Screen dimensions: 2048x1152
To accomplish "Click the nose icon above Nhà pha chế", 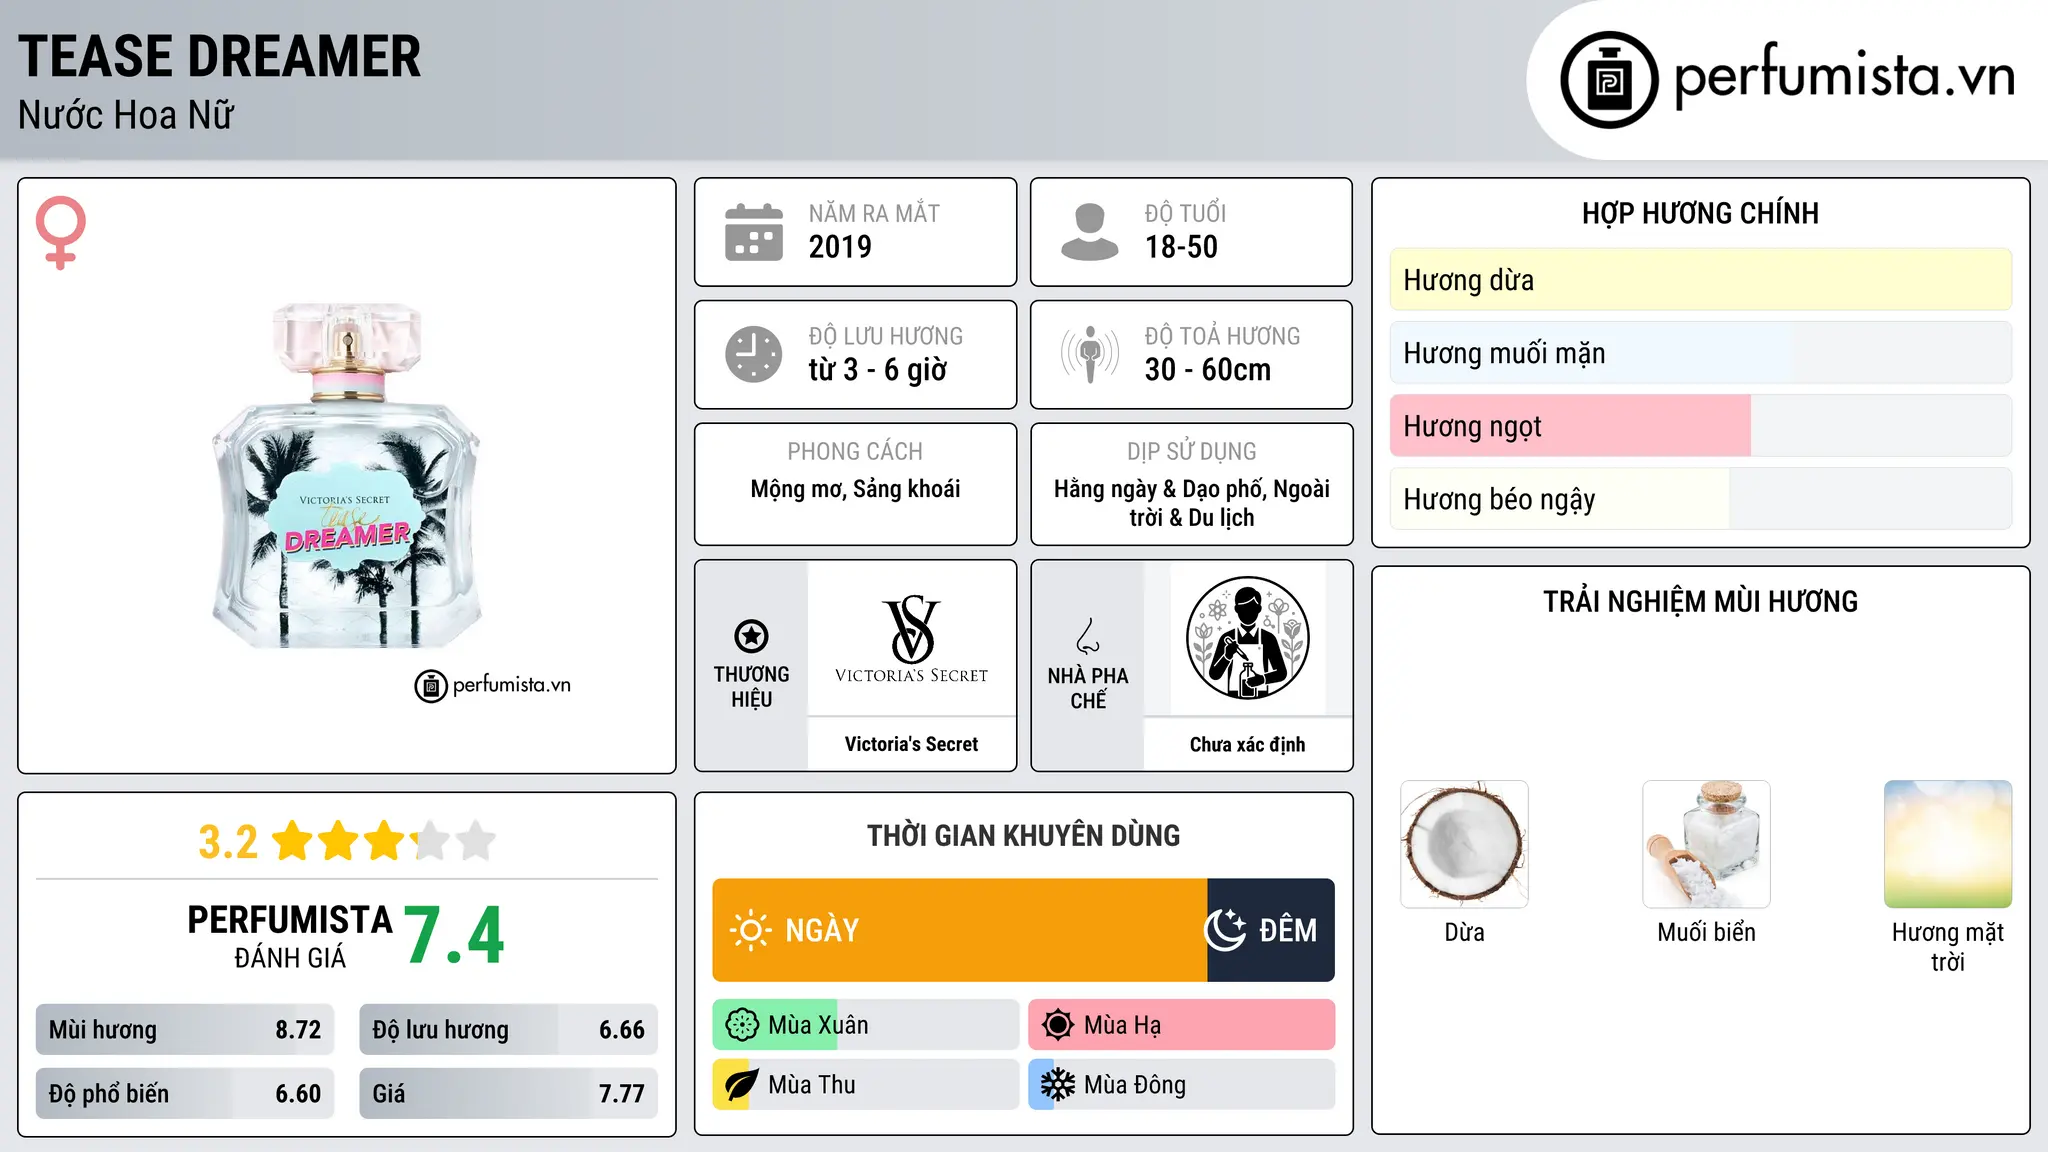I will [x=1088, y=636].
